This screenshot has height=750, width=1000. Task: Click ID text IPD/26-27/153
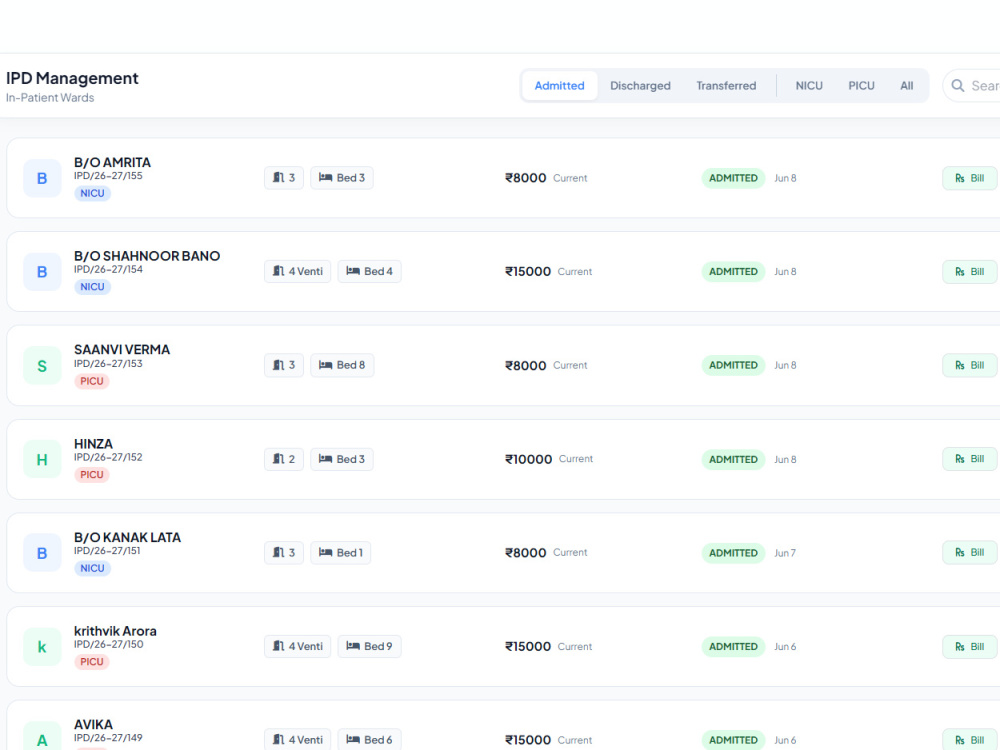point(108,364)
